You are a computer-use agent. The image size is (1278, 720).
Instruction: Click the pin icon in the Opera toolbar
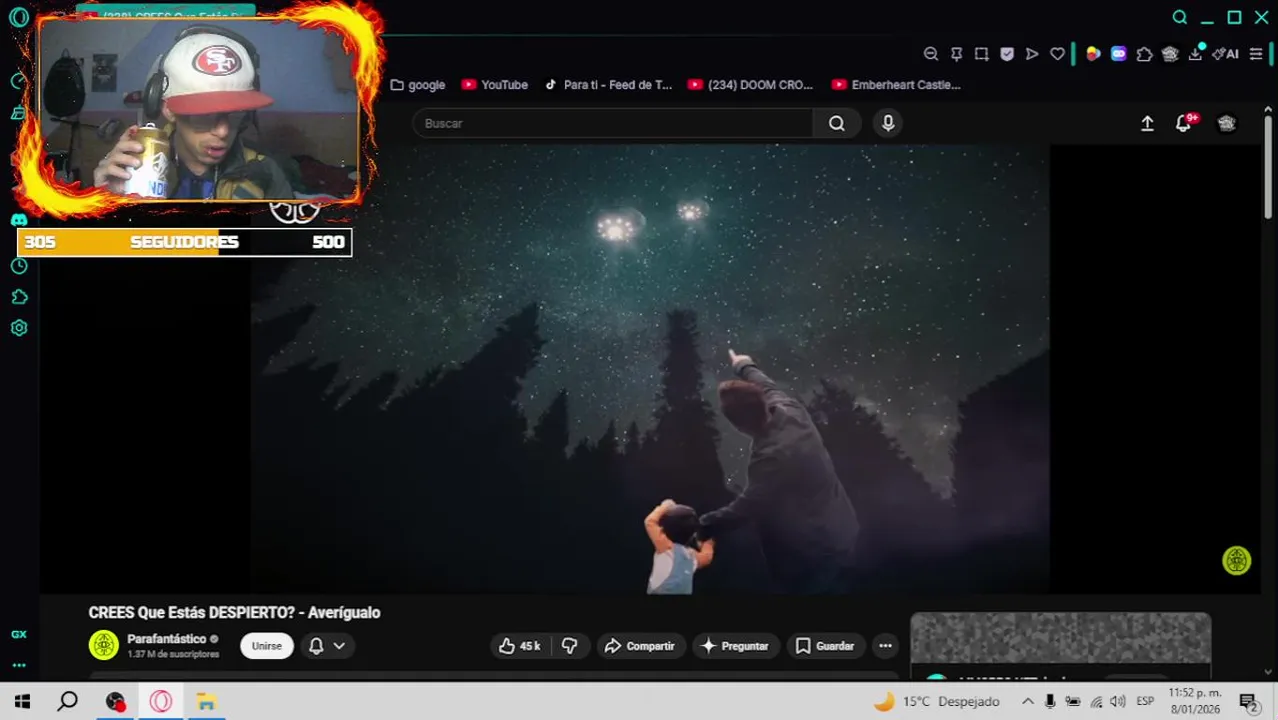click(x=957, y=54)
